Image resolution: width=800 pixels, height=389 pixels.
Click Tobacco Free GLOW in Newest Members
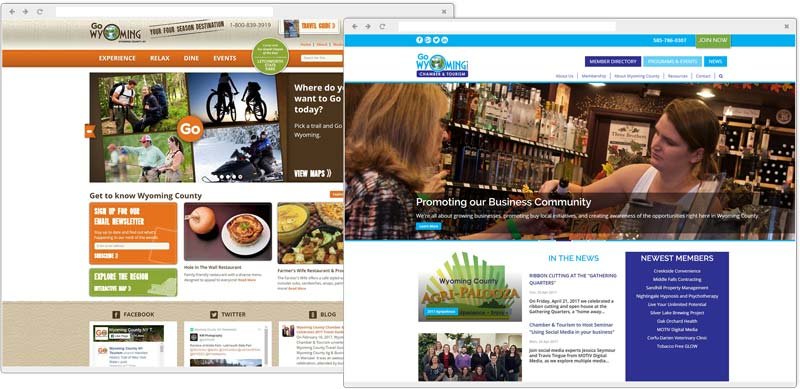pos(677,346)
